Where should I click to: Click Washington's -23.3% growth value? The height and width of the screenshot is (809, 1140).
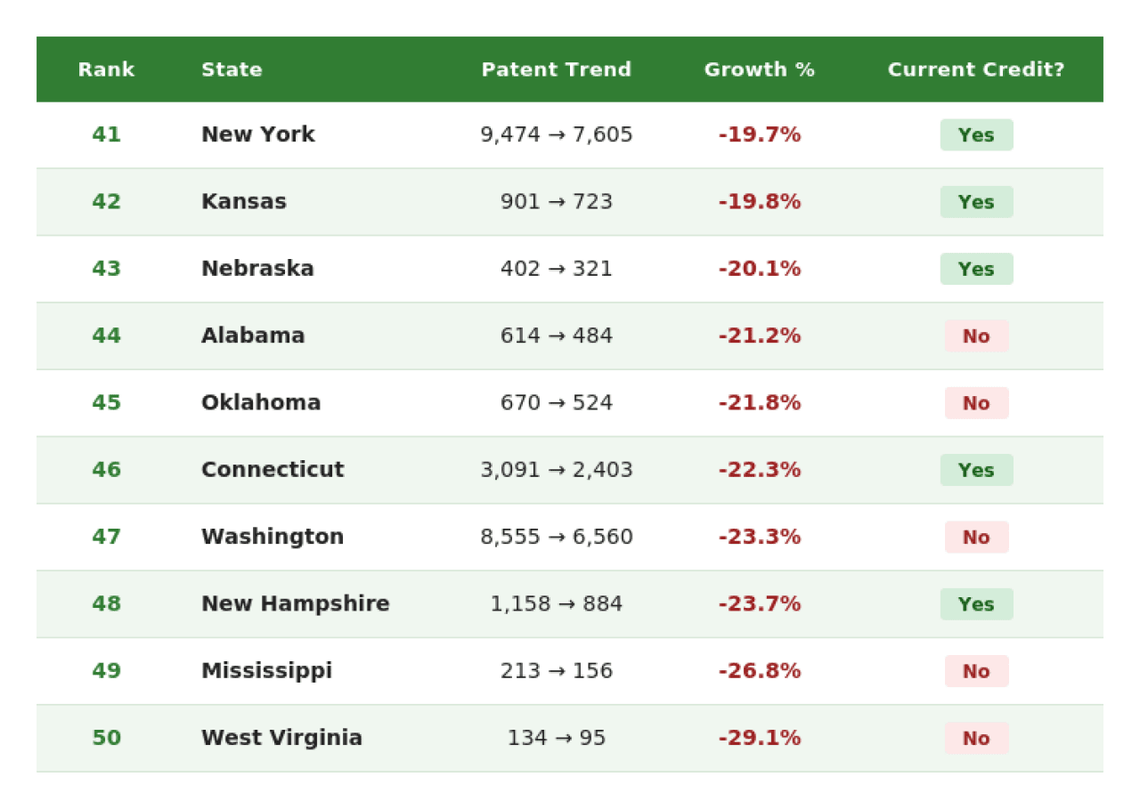pos(759,537)
